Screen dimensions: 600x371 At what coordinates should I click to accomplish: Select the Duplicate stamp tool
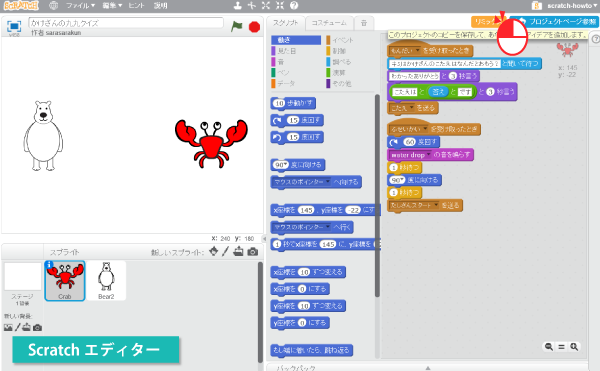238,5
